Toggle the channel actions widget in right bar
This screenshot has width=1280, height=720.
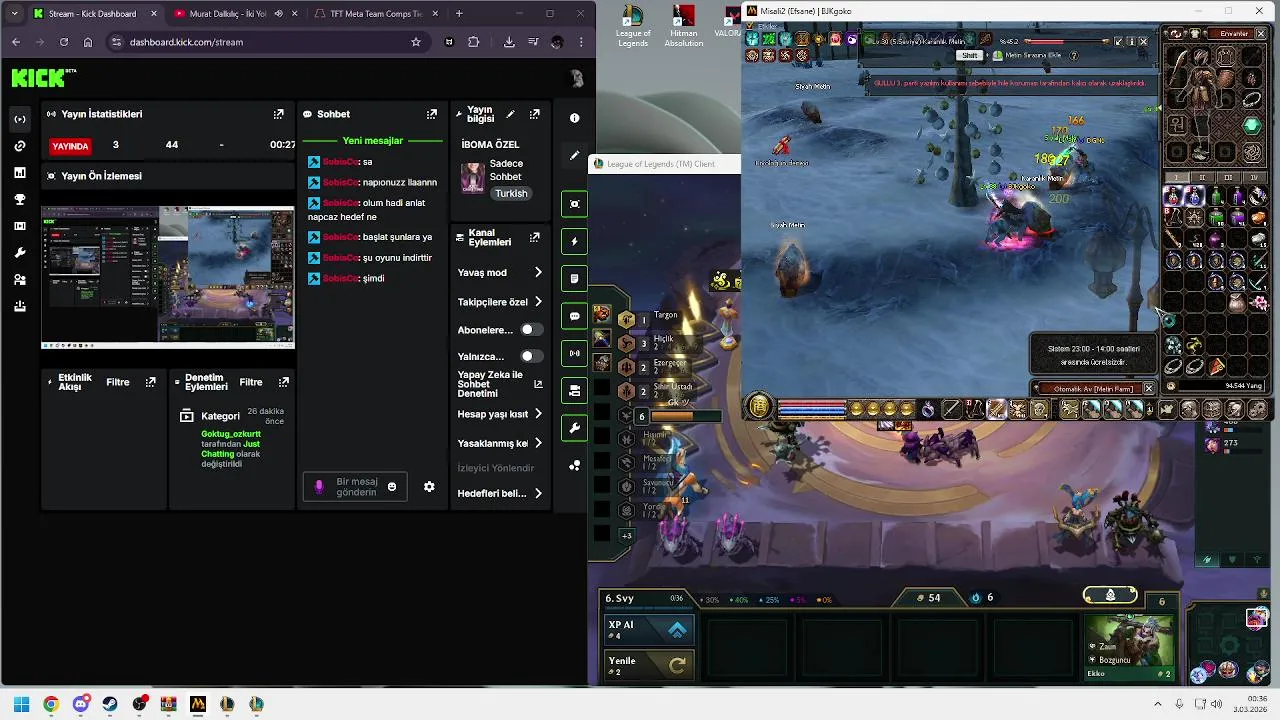pos(575,390)
